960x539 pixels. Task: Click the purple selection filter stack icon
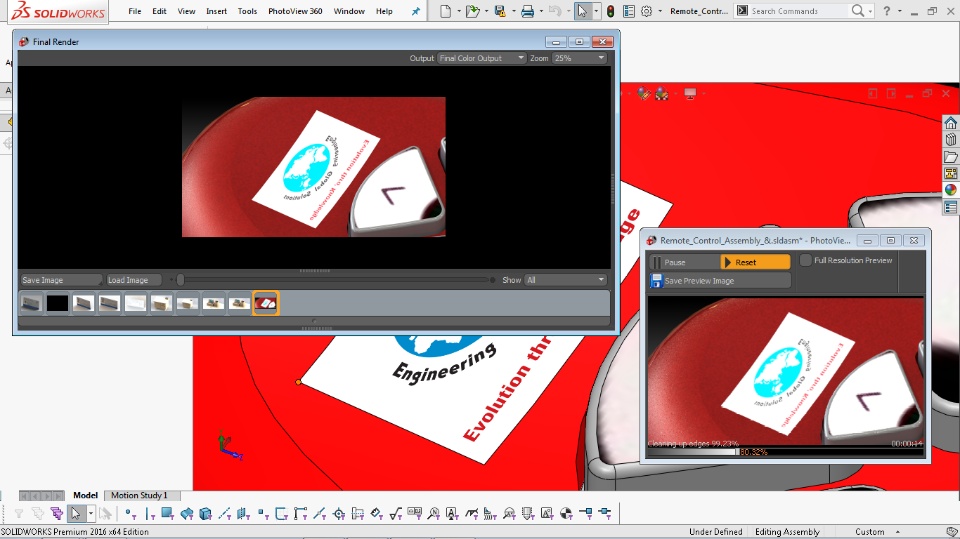[56, 513]
